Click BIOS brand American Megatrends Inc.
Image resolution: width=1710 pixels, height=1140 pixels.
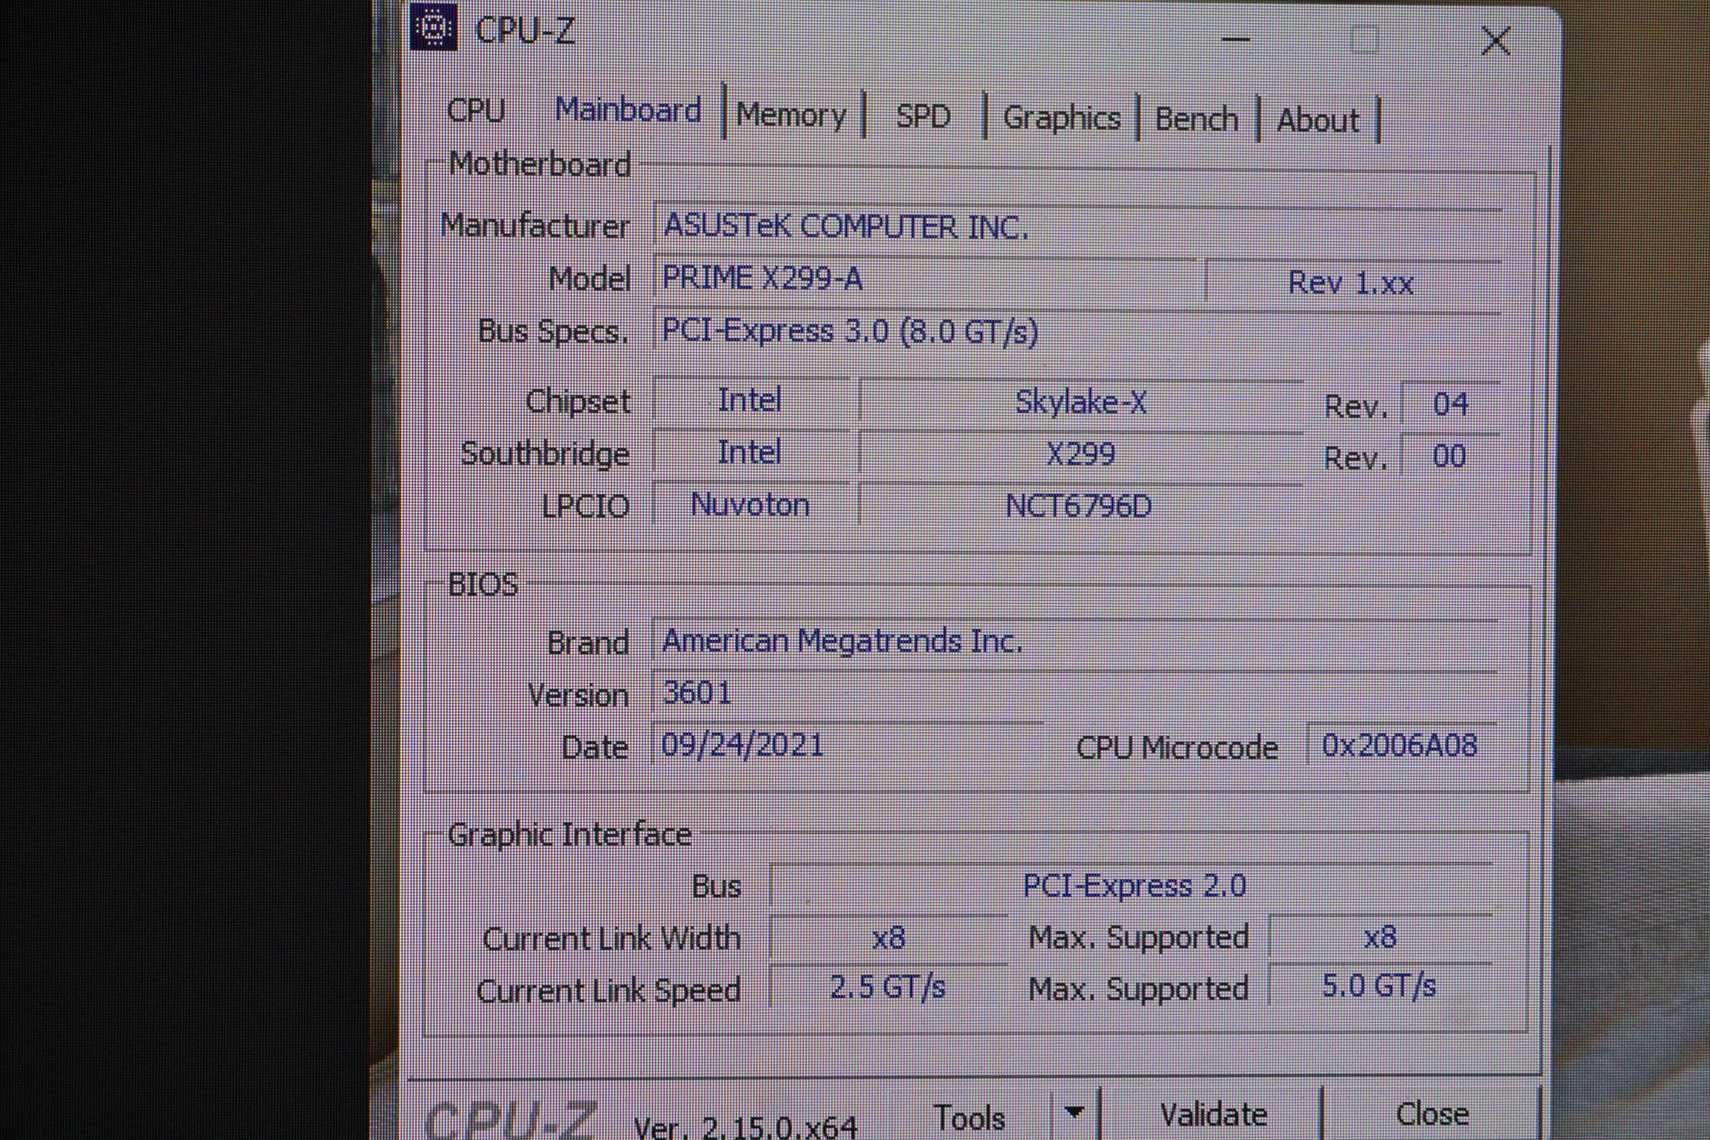[1075, 641]
